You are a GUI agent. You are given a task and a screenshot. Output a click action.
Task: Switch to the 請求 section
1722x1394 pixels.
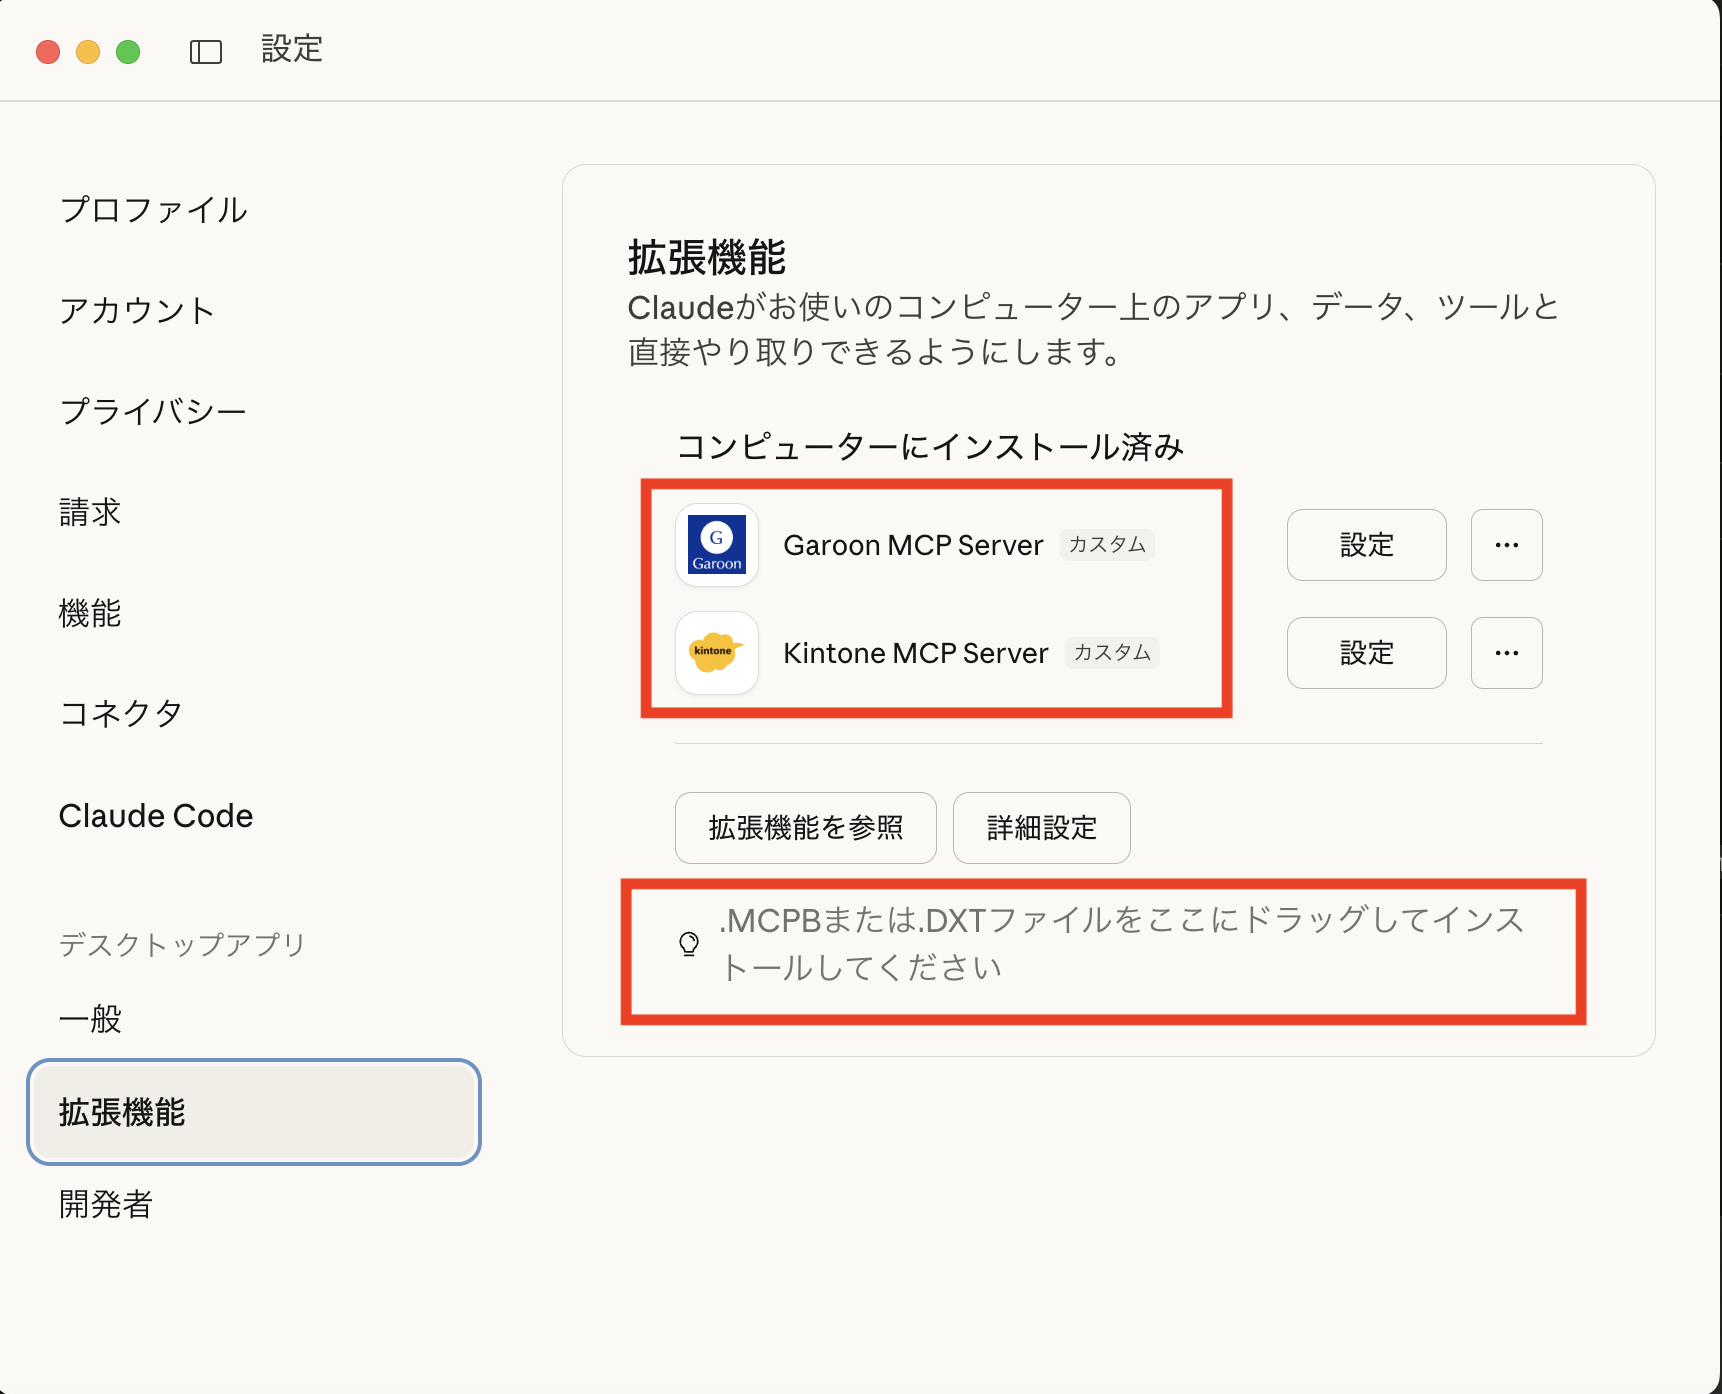tap(90, 512)
